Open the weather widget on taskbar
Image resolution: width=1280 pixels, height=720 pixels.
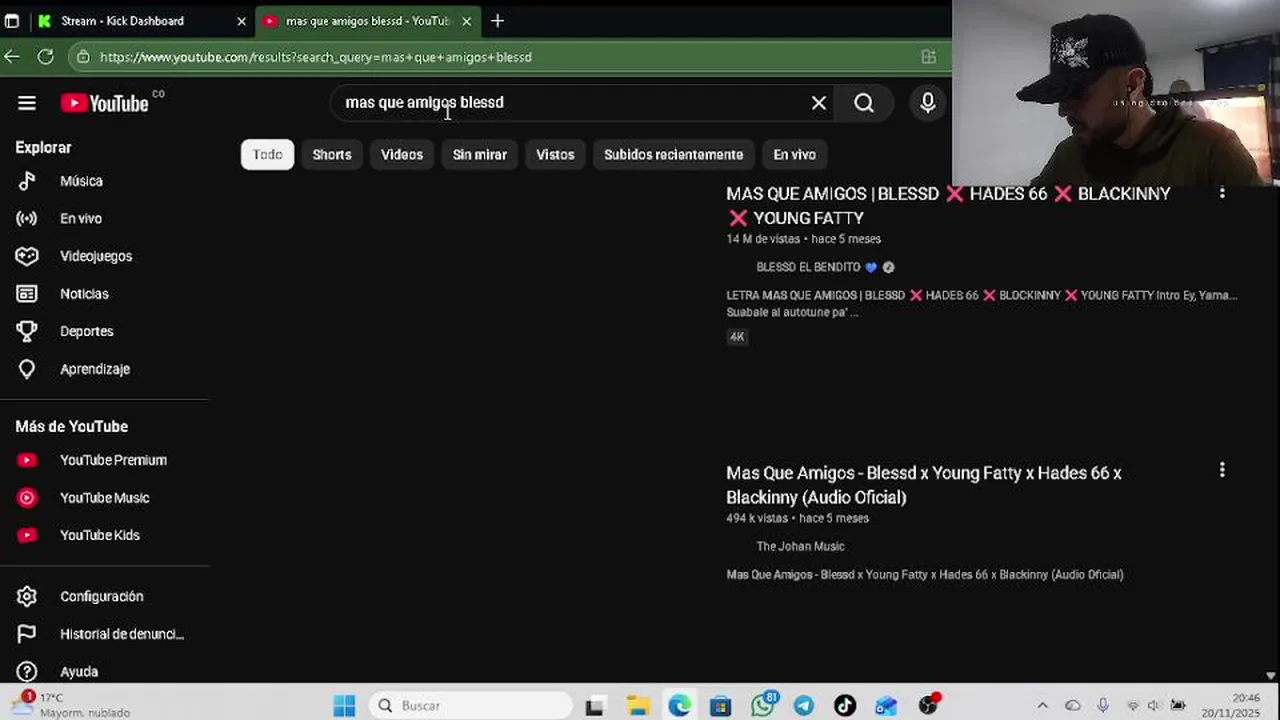[70, 705]
